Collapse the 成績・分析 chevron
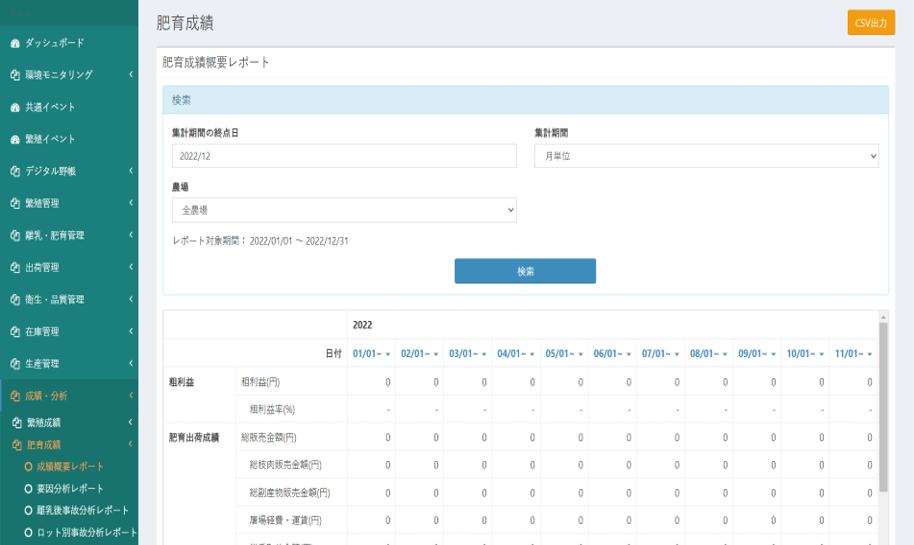914x545 pixels. [x=131, y=395]
